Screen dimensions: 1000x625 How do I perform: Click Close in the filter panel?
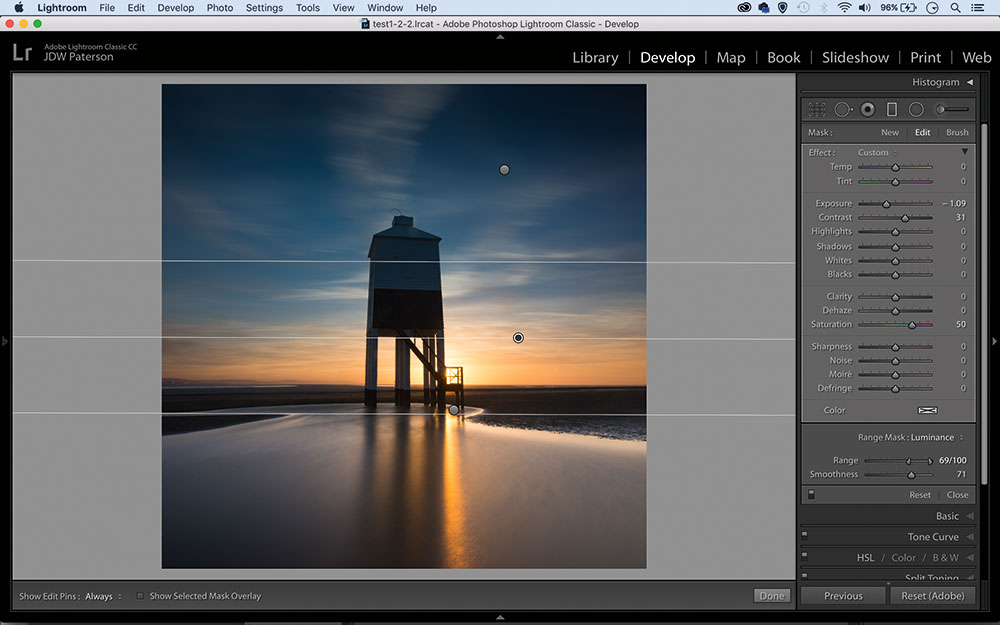957,495
